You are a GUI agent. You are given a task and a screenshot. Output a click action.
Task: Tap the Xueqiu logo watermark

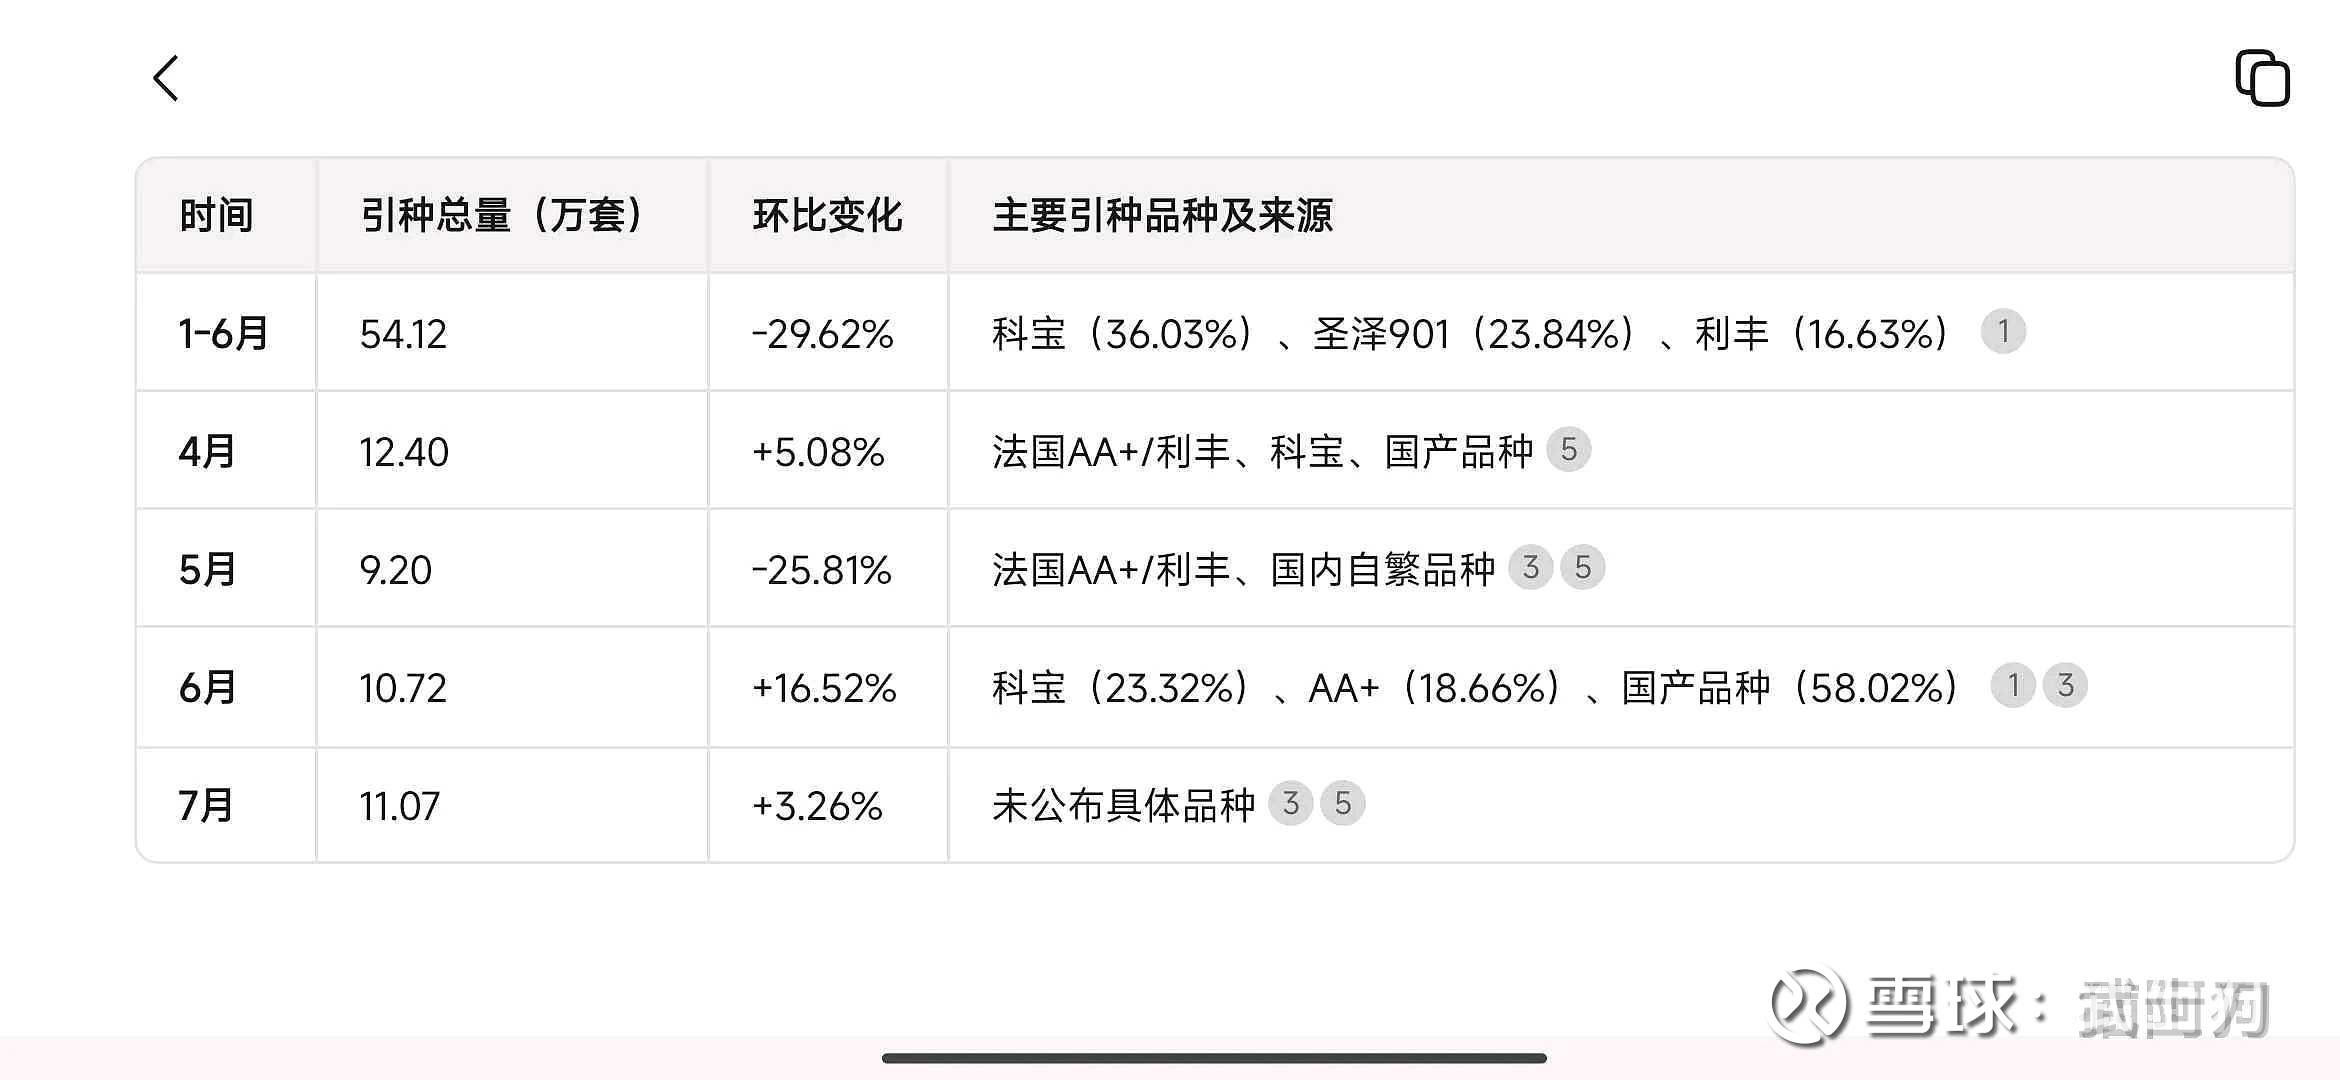(x=1809, y=1005)
